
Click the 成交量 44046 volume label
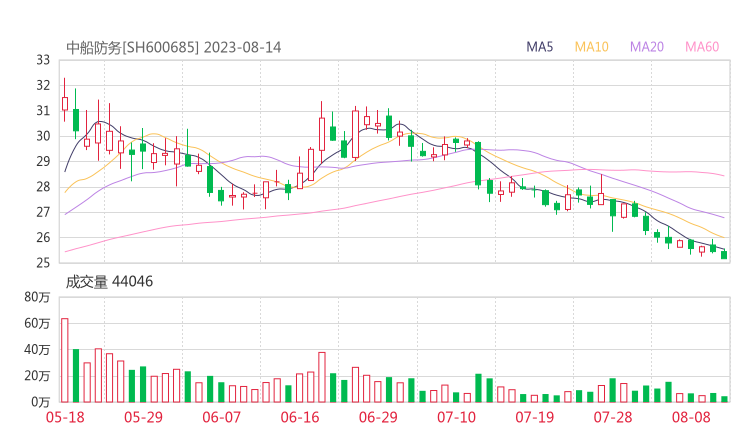pos(109,281)
